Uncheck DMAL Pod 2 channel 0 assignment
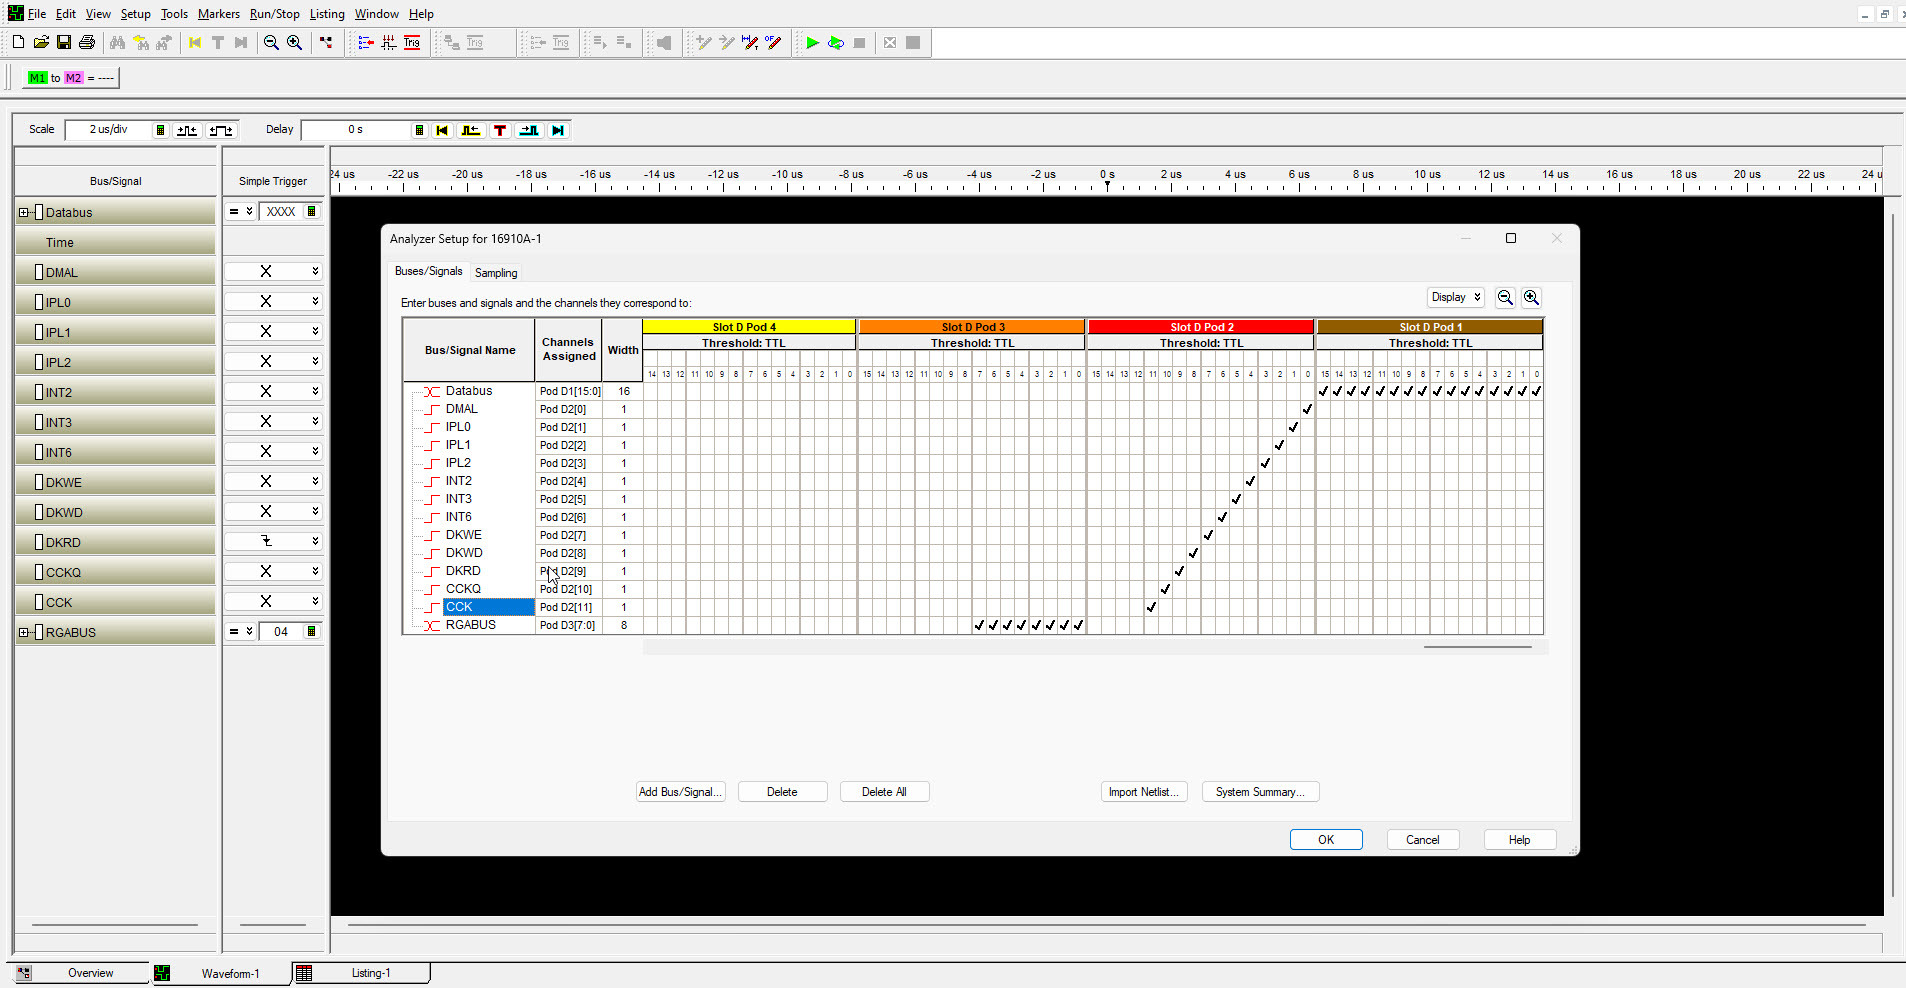Image resolution: width=1906 pixels, height=988 pixels. (1307, 409)
